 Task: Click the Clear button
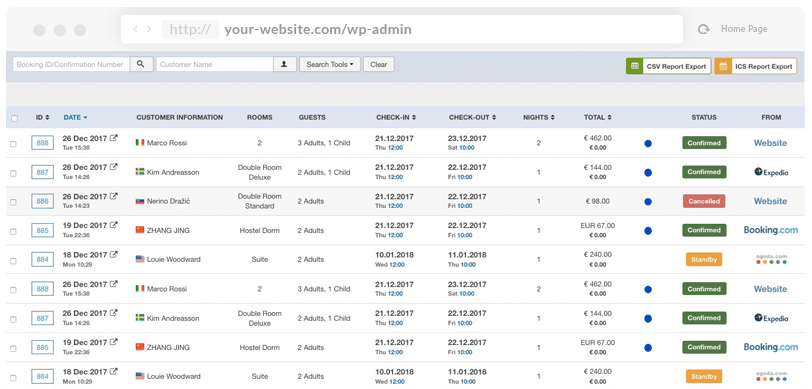coord(379,65)
